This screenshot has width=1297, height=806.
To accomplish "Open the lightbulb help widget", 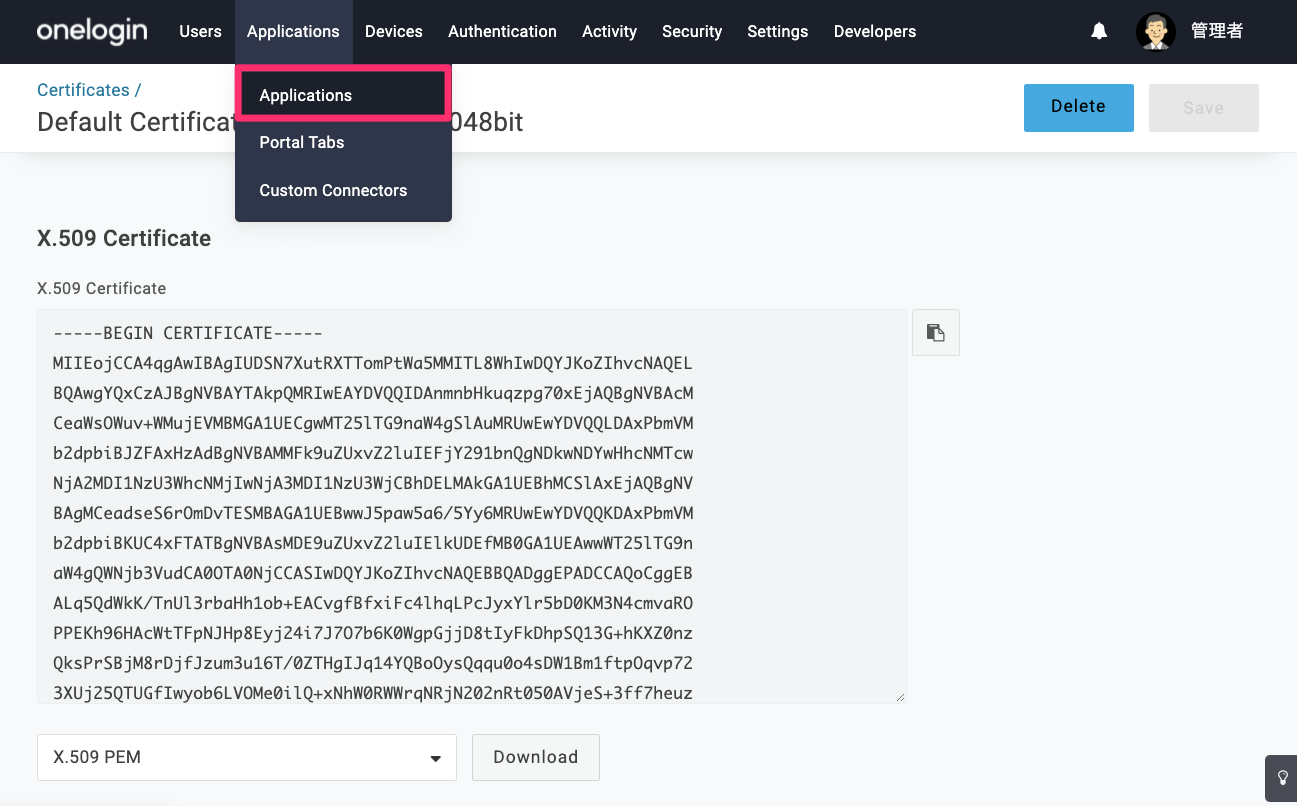I will [x=1282, y=777].
